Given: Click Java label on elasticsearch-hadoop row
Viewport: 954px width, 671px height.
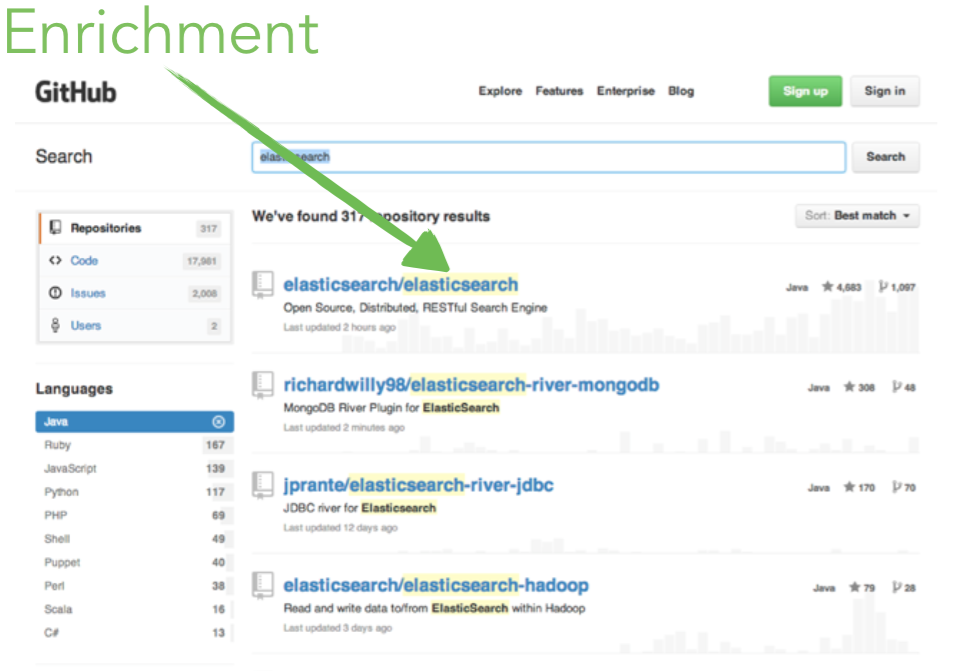Looking at the screenshot, I should point(824,588).
